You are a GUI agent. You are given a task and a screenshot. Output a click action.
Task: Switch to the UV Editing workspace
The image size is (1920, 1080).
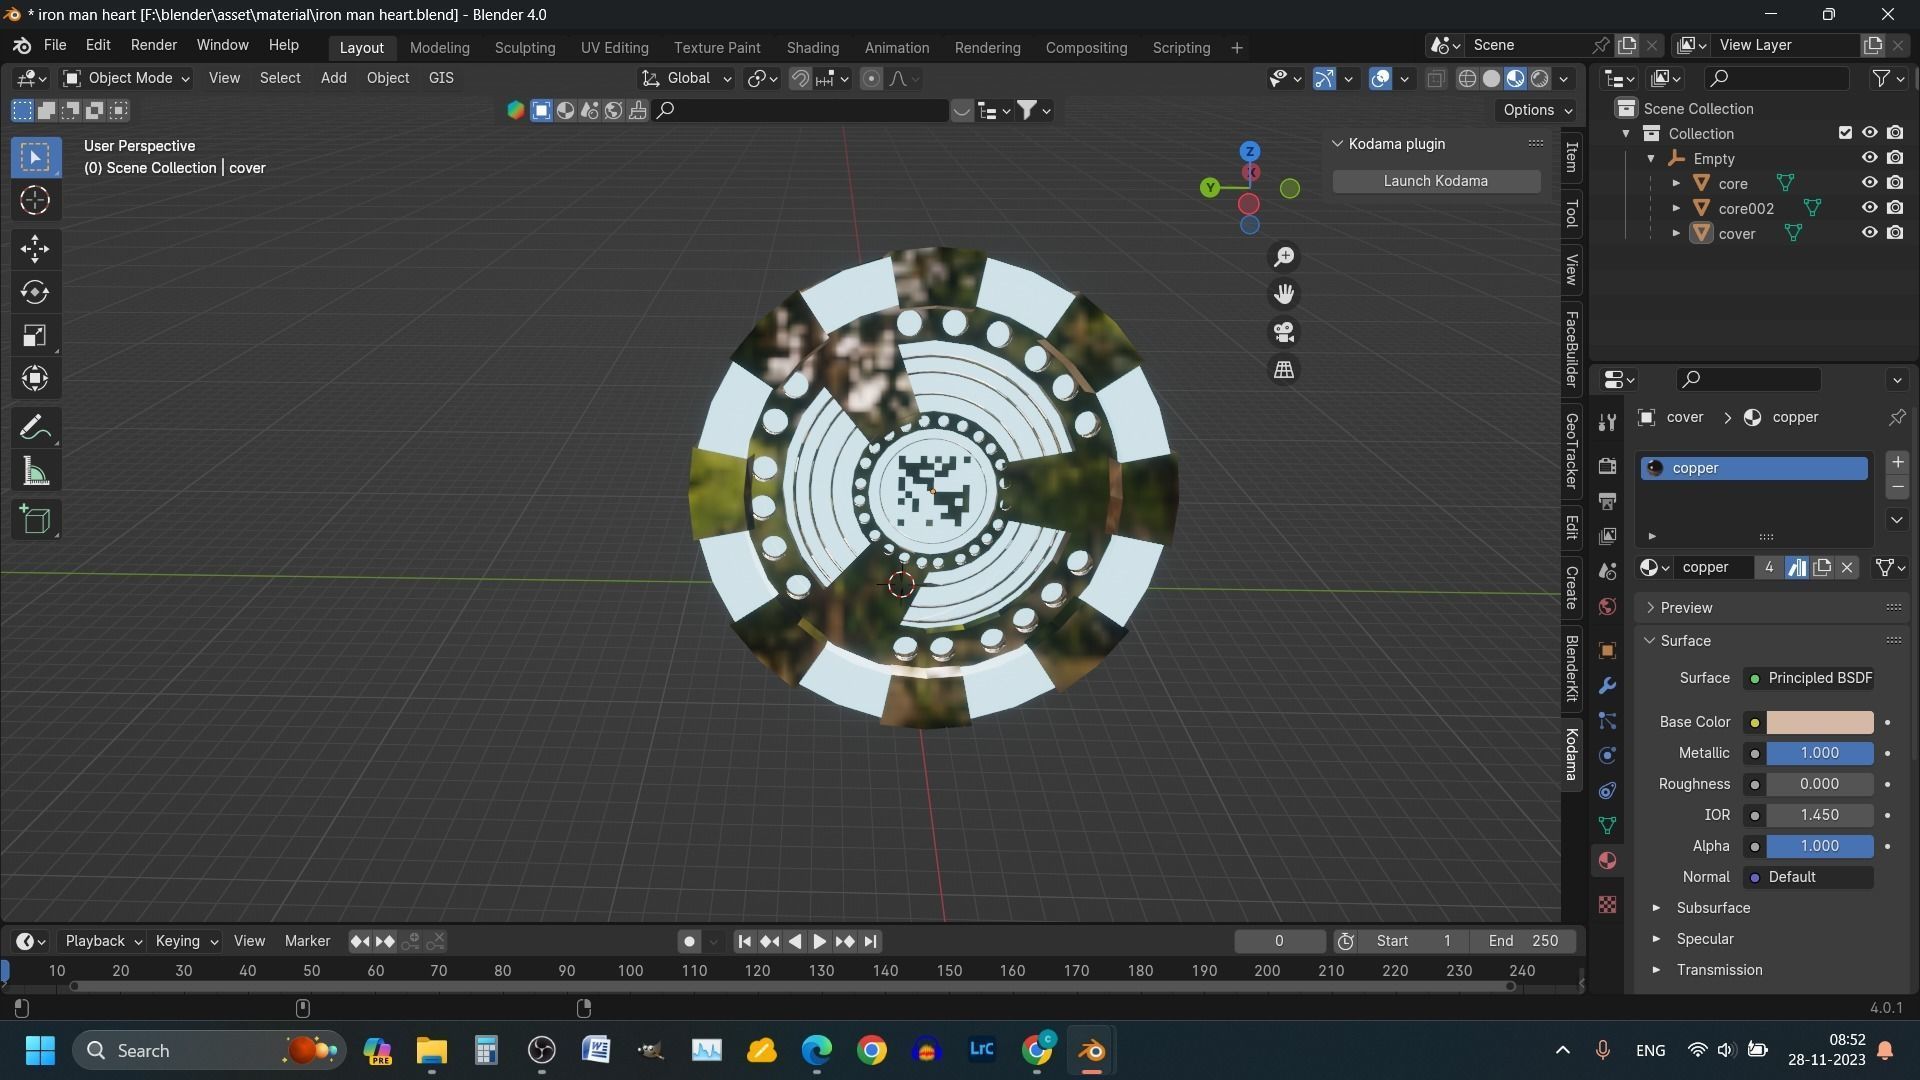coord(614,48)
